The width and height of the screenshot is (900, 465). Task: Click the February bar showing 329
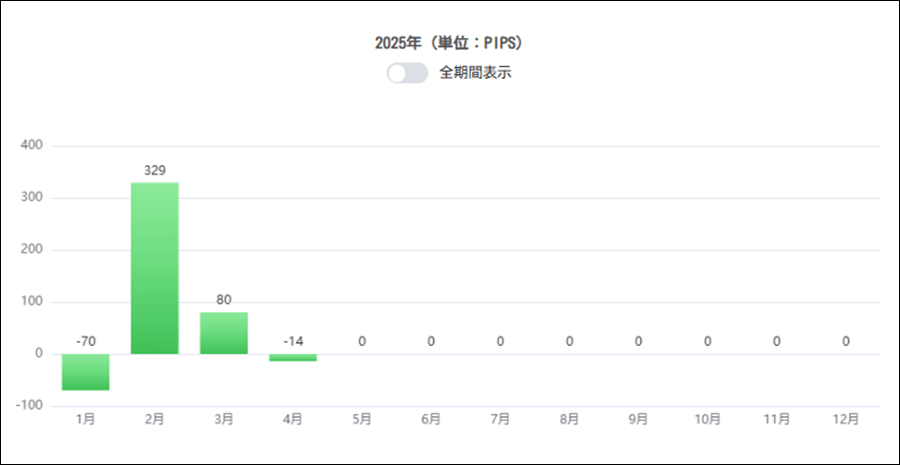[x=154, y=268]
